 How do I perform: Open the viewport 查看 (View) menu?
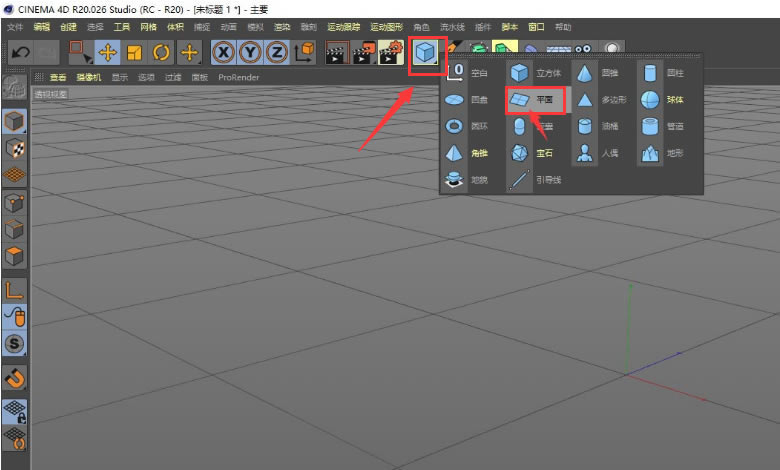58,77
